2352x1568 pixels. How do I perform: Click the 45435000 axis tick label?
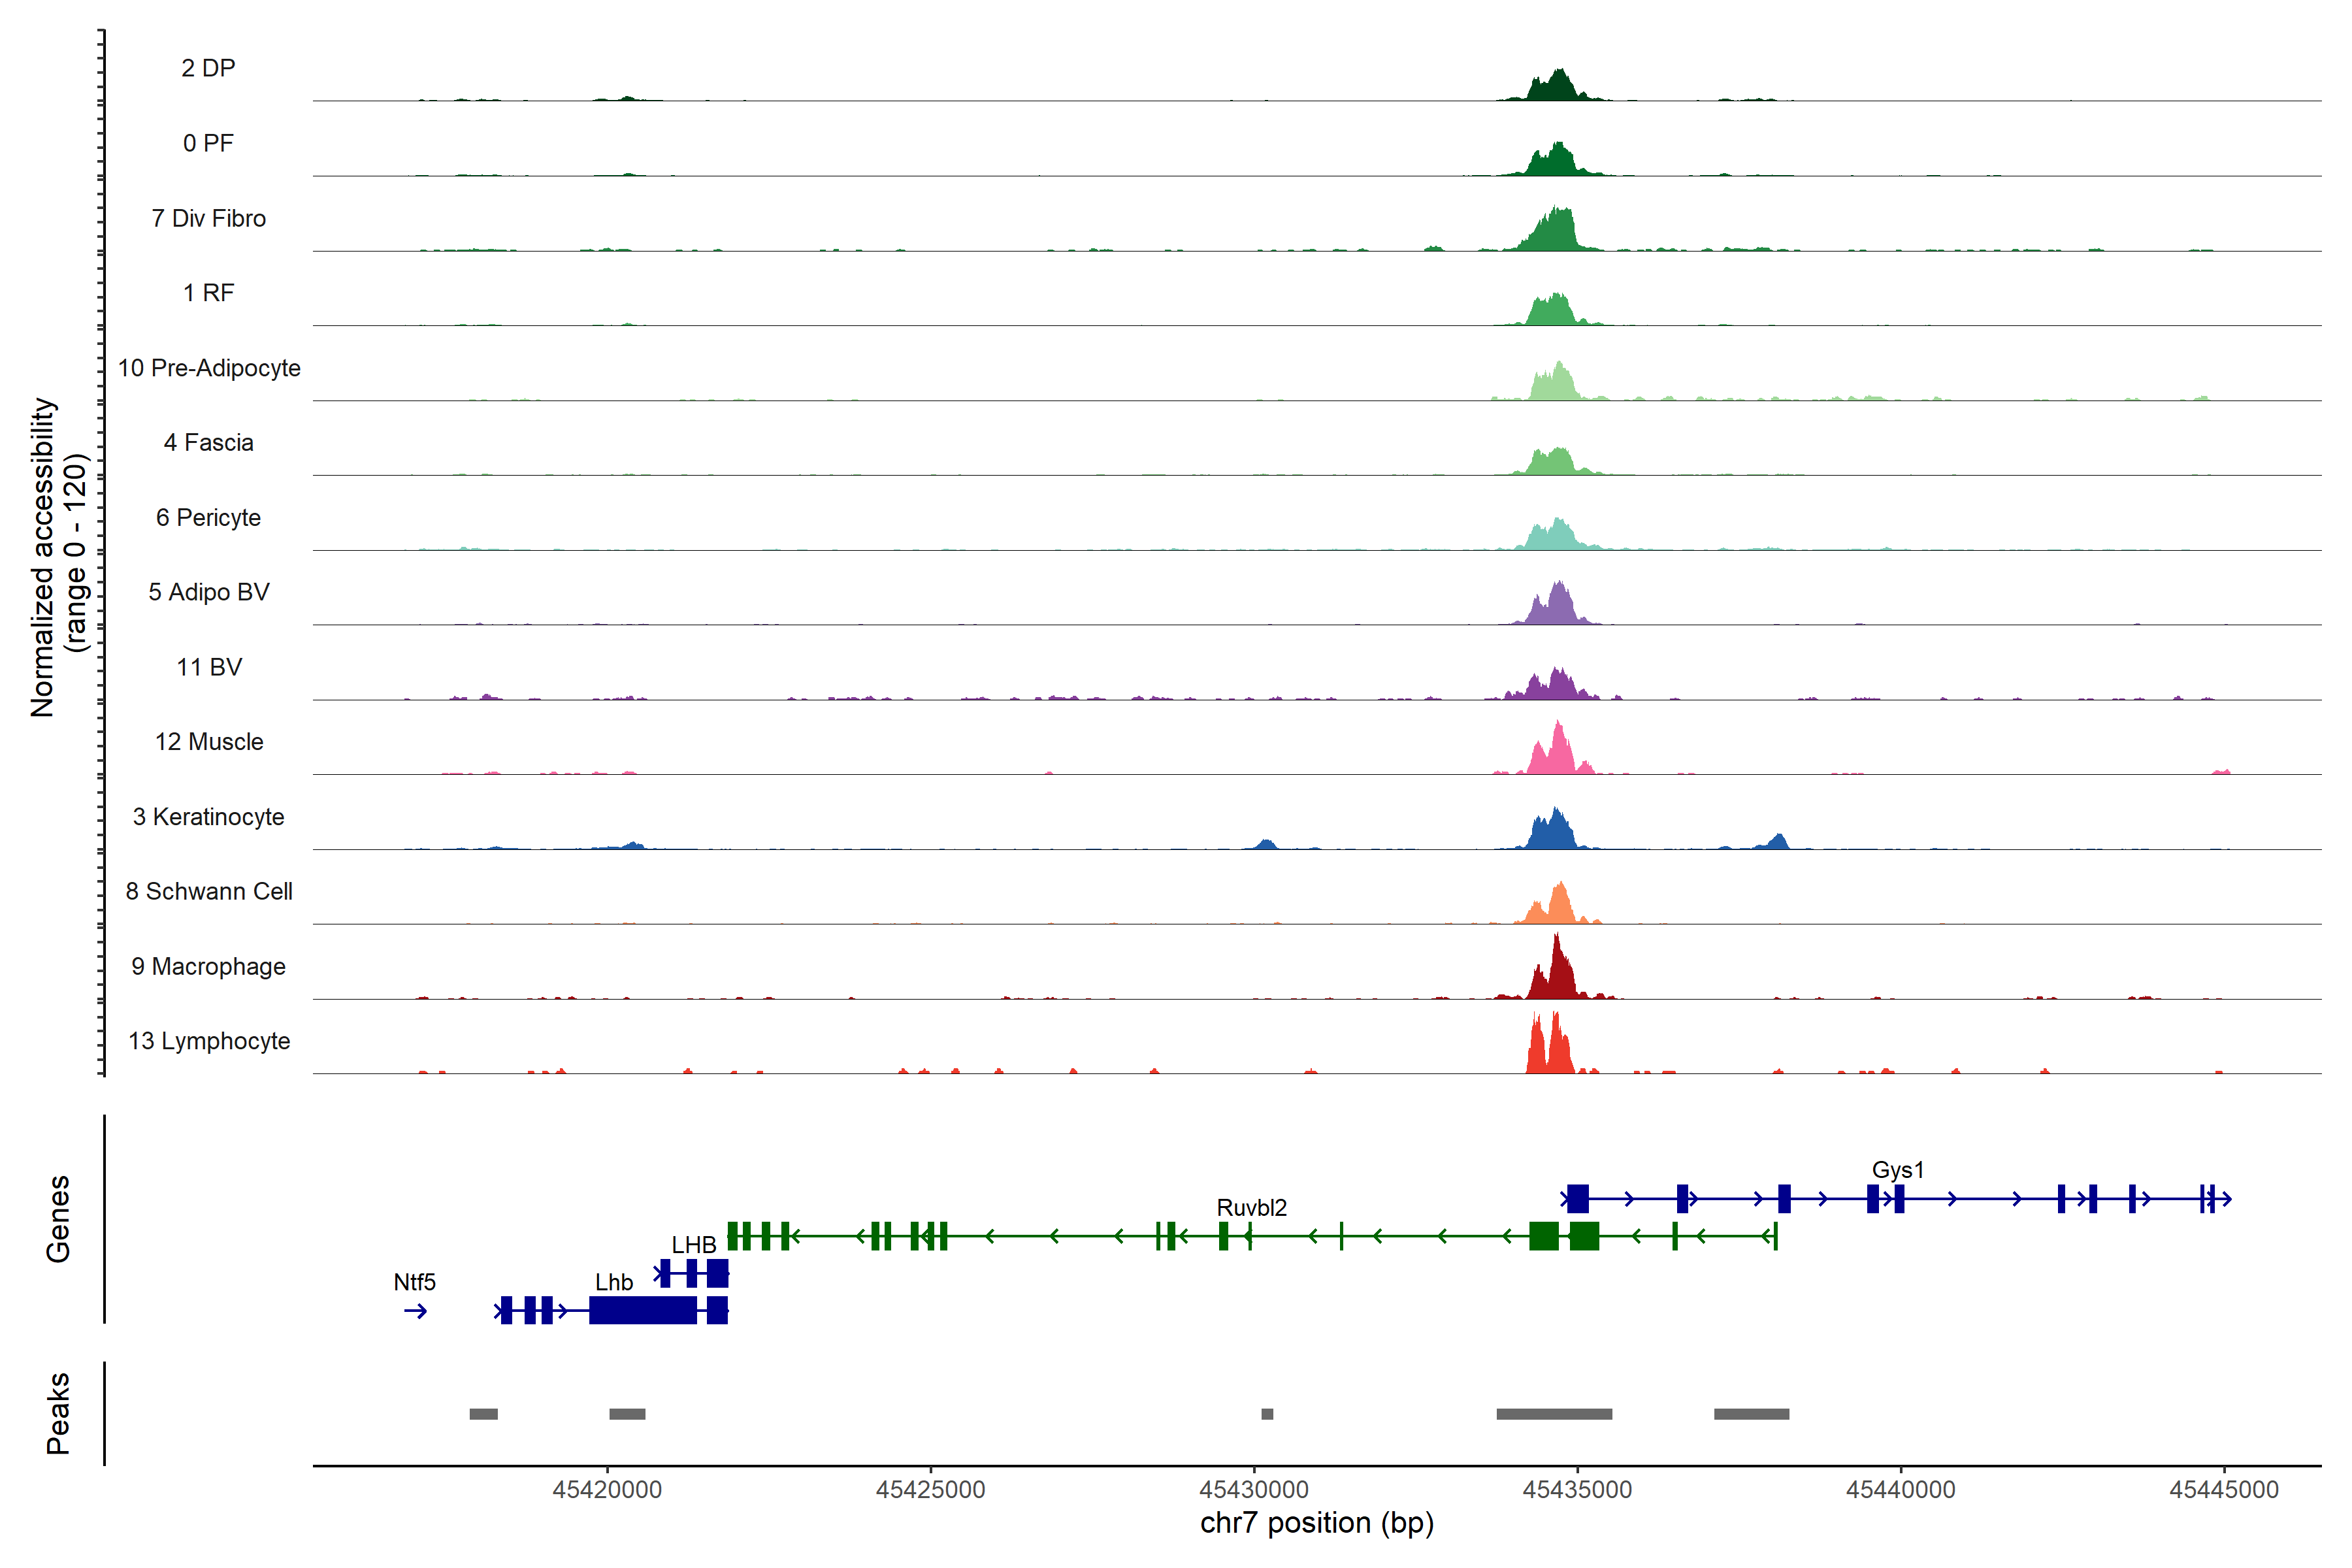click(1577, 1490)
